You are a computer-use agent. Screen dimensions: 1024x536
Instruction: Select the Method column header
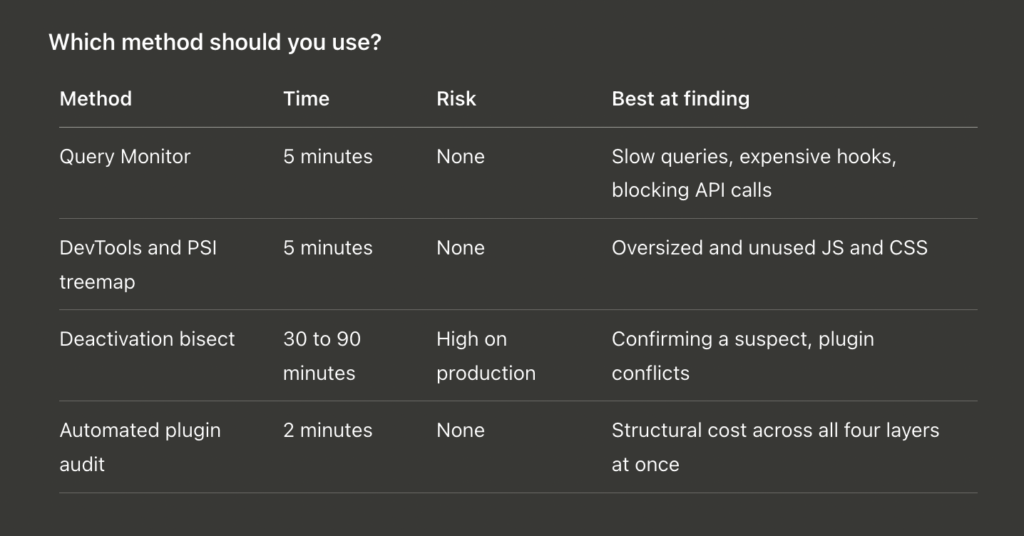95,99
